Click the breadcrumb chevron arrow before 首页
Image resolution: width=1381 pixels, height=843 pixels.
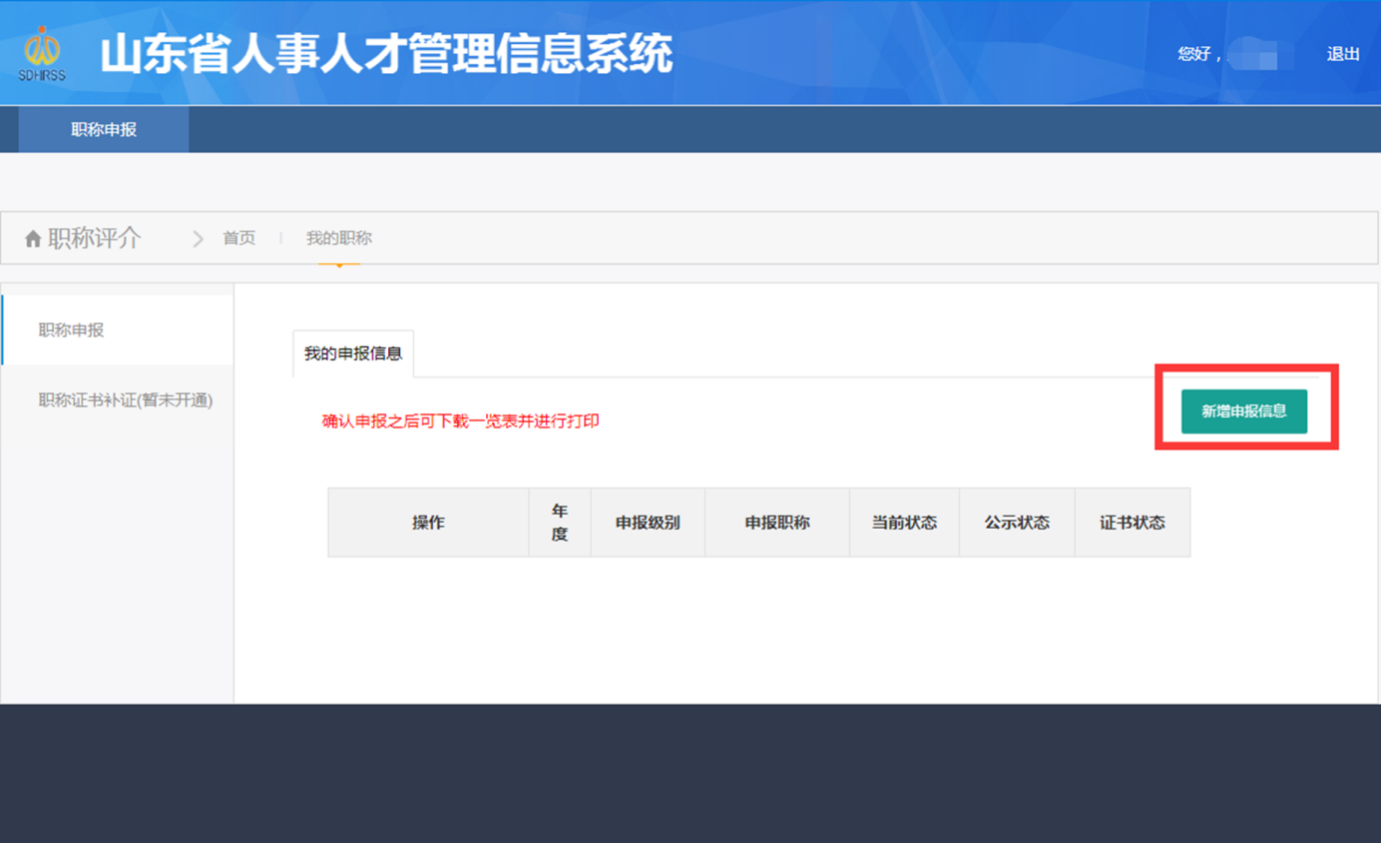tap(198, 238)
